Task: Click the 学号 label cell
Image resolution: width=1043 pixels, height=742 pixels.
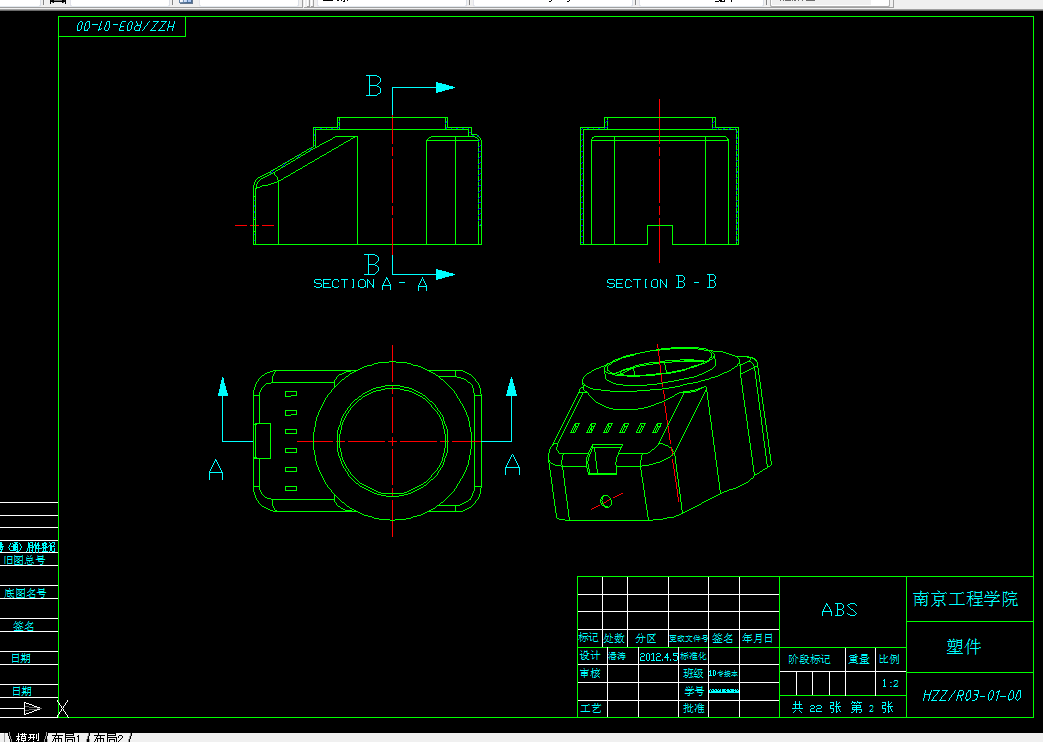Action: click(x=694, y=691)
